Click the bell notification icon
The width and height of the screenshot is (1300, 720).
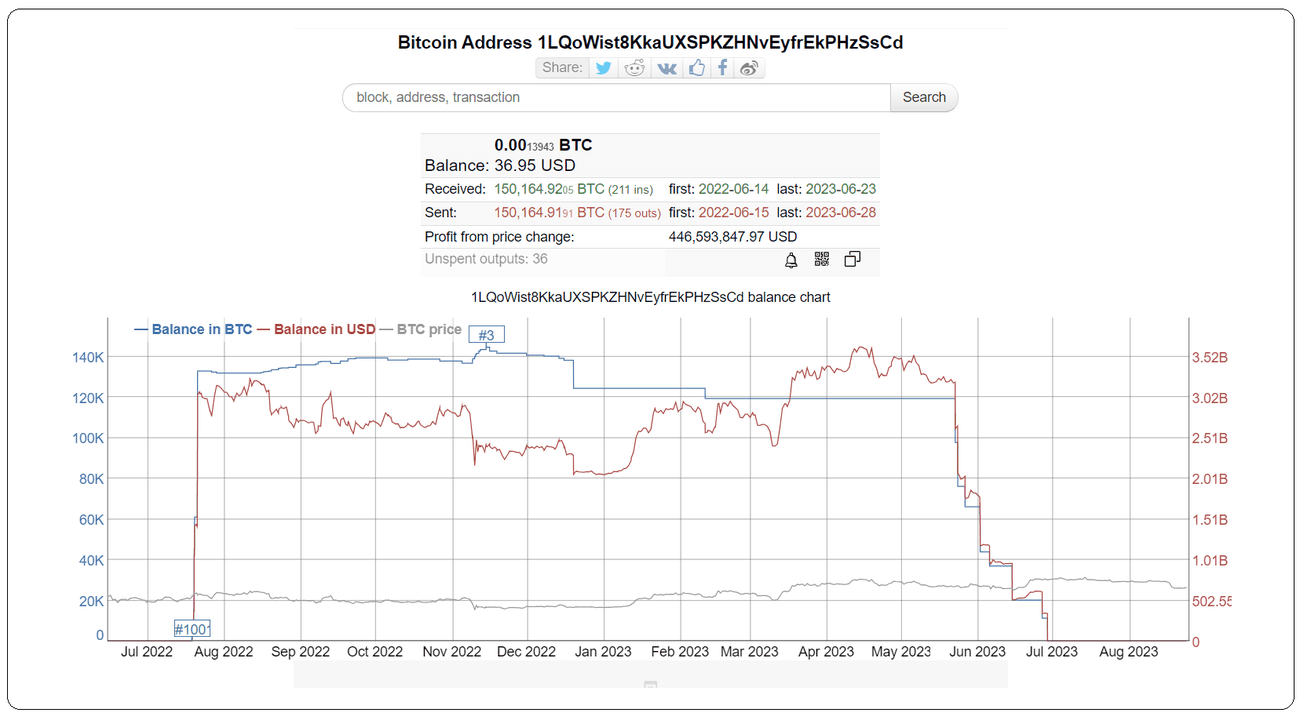tap(791, 260)
